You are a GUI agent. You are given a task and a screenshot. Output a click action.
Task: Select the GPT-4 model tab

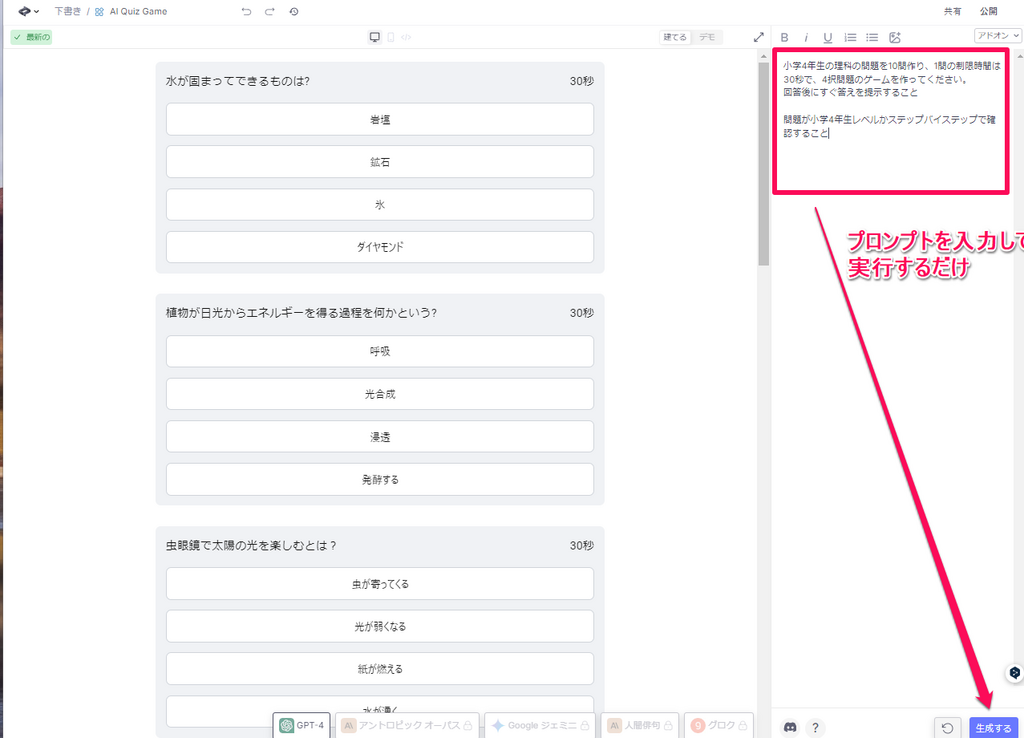[x=302, y=725]
